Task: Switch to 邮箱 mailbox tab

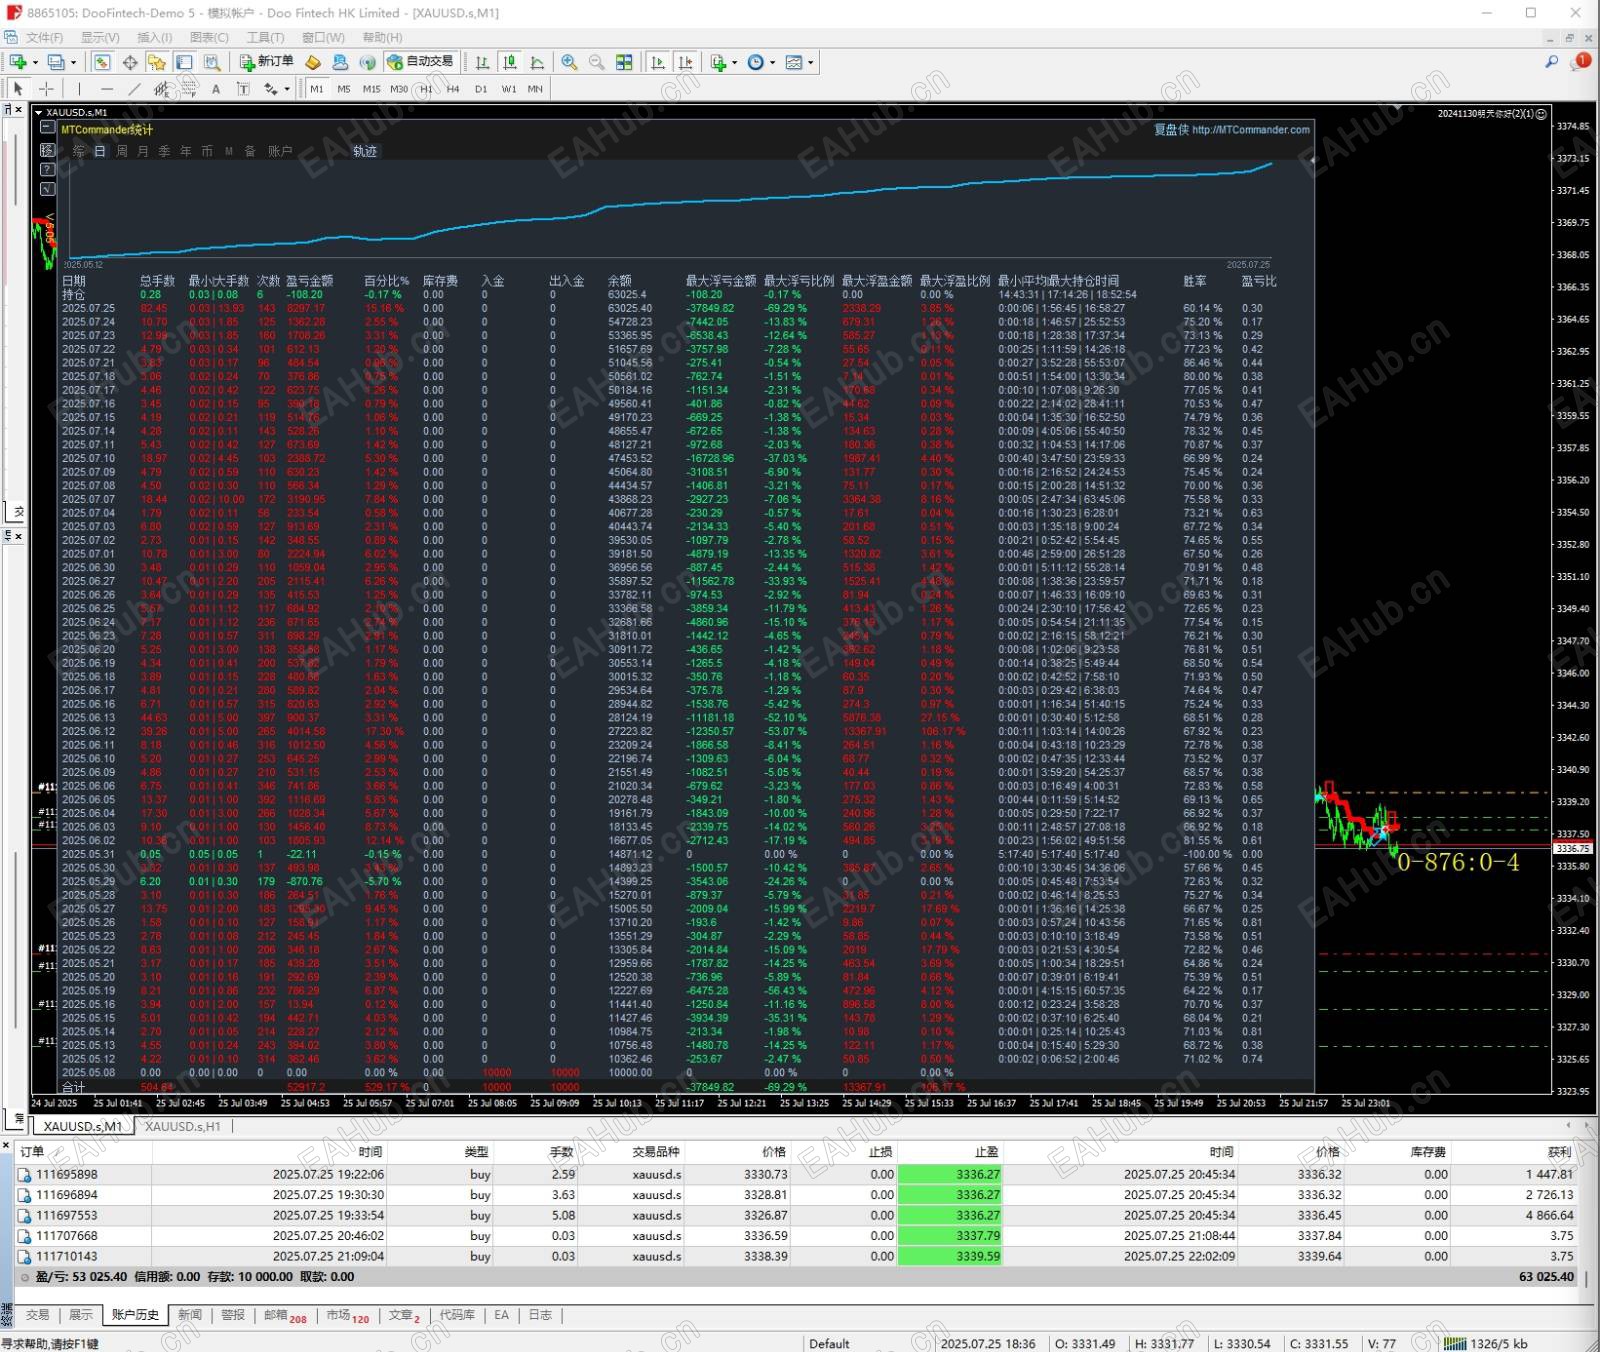Action: point(285,1315)
